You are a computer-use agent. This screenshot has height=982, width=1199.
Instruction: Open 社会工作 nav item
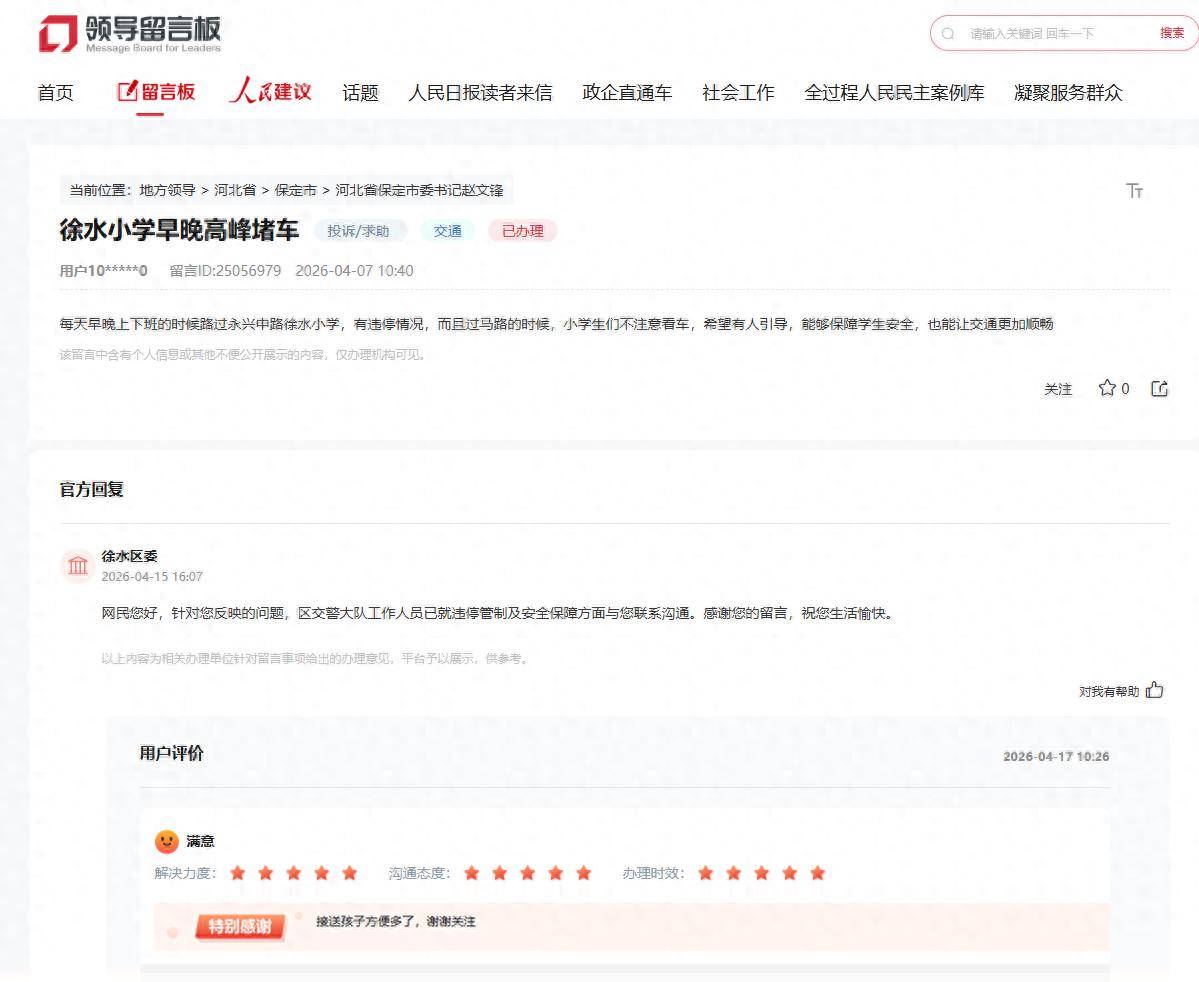coord(738,93)
